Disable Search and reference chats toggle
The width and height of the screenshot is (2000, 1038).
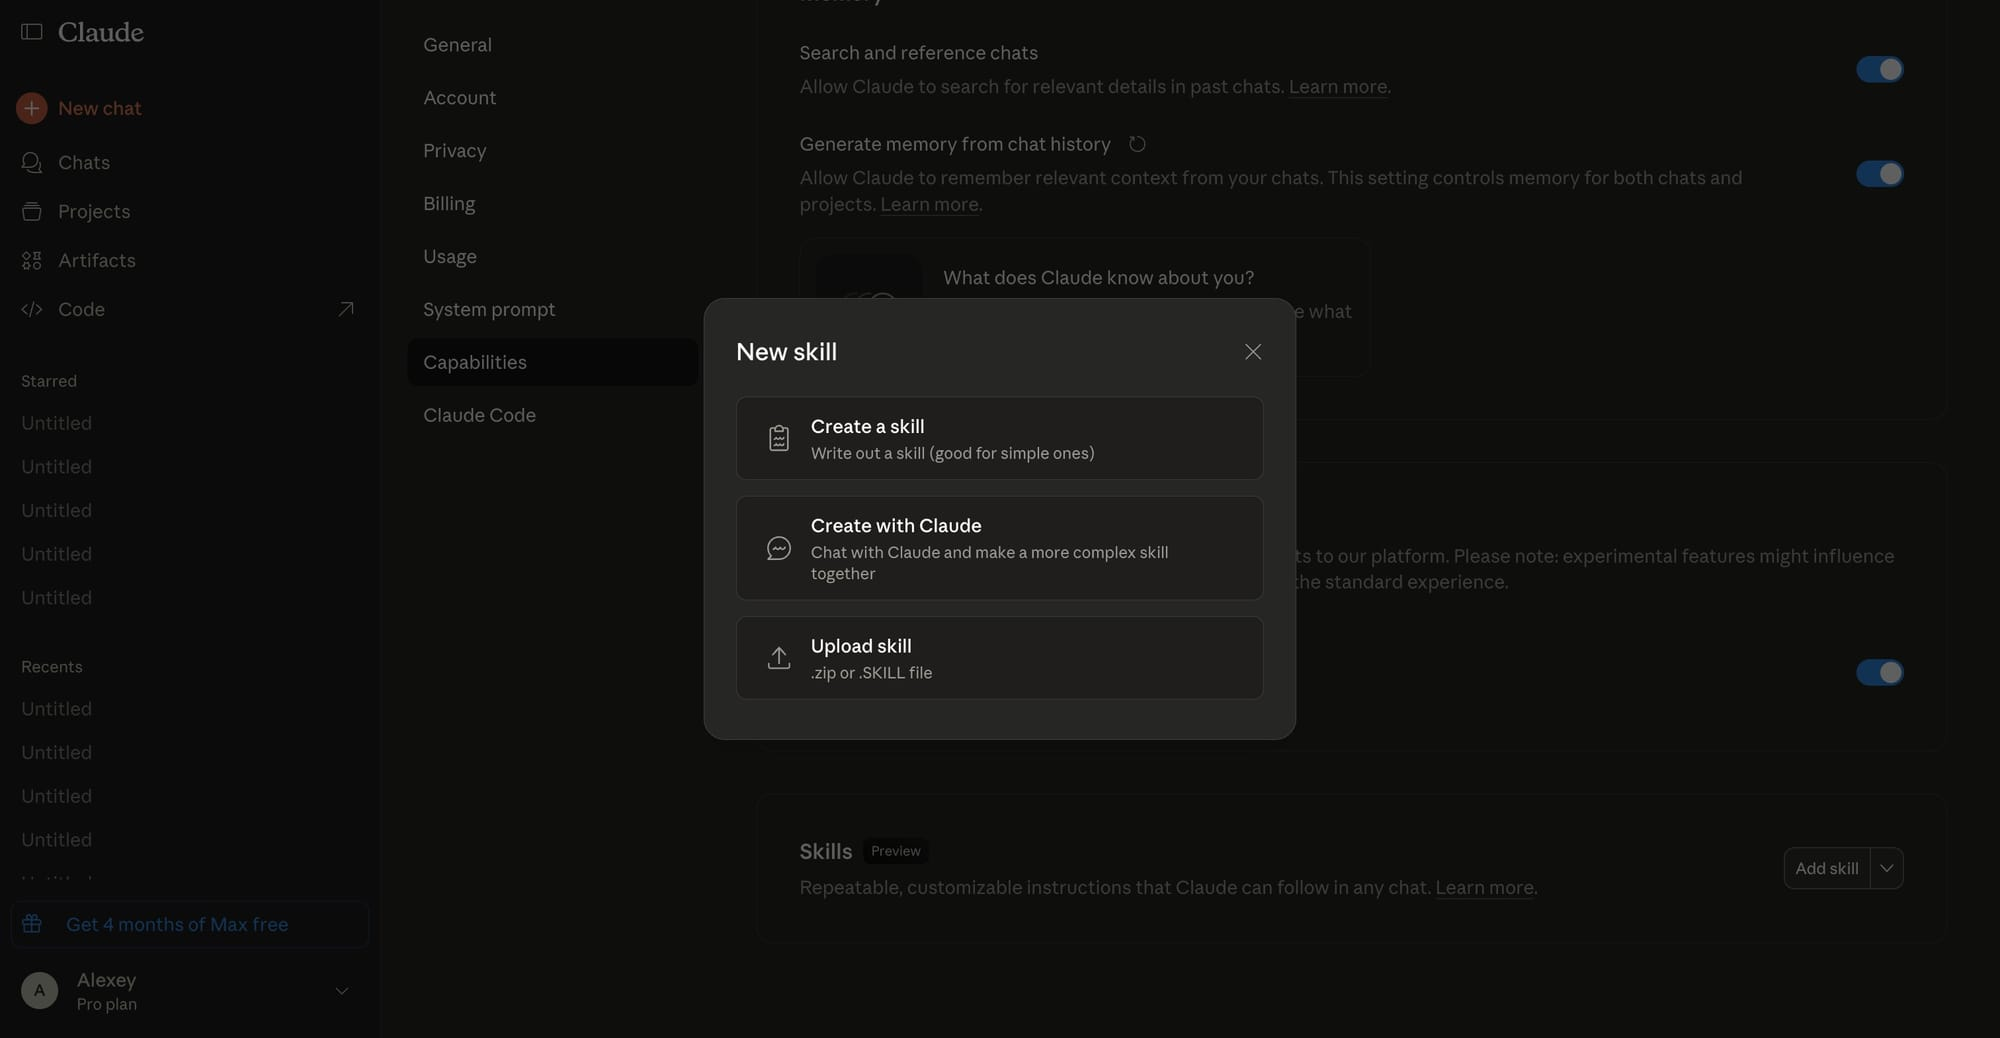(x=1880, y=69)
